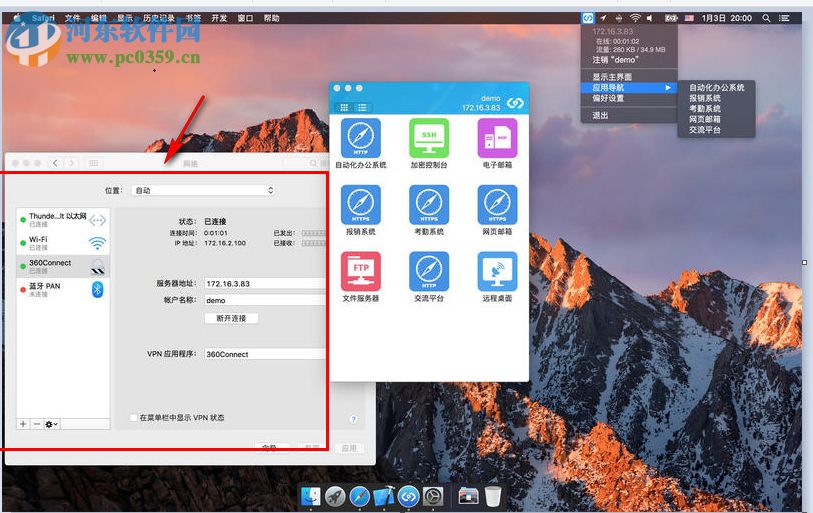The width and height of the screenshot is (813, 513).
Task: Open the 报销系统 HTTPS icon in app grid
Action: tap(360, 204)
